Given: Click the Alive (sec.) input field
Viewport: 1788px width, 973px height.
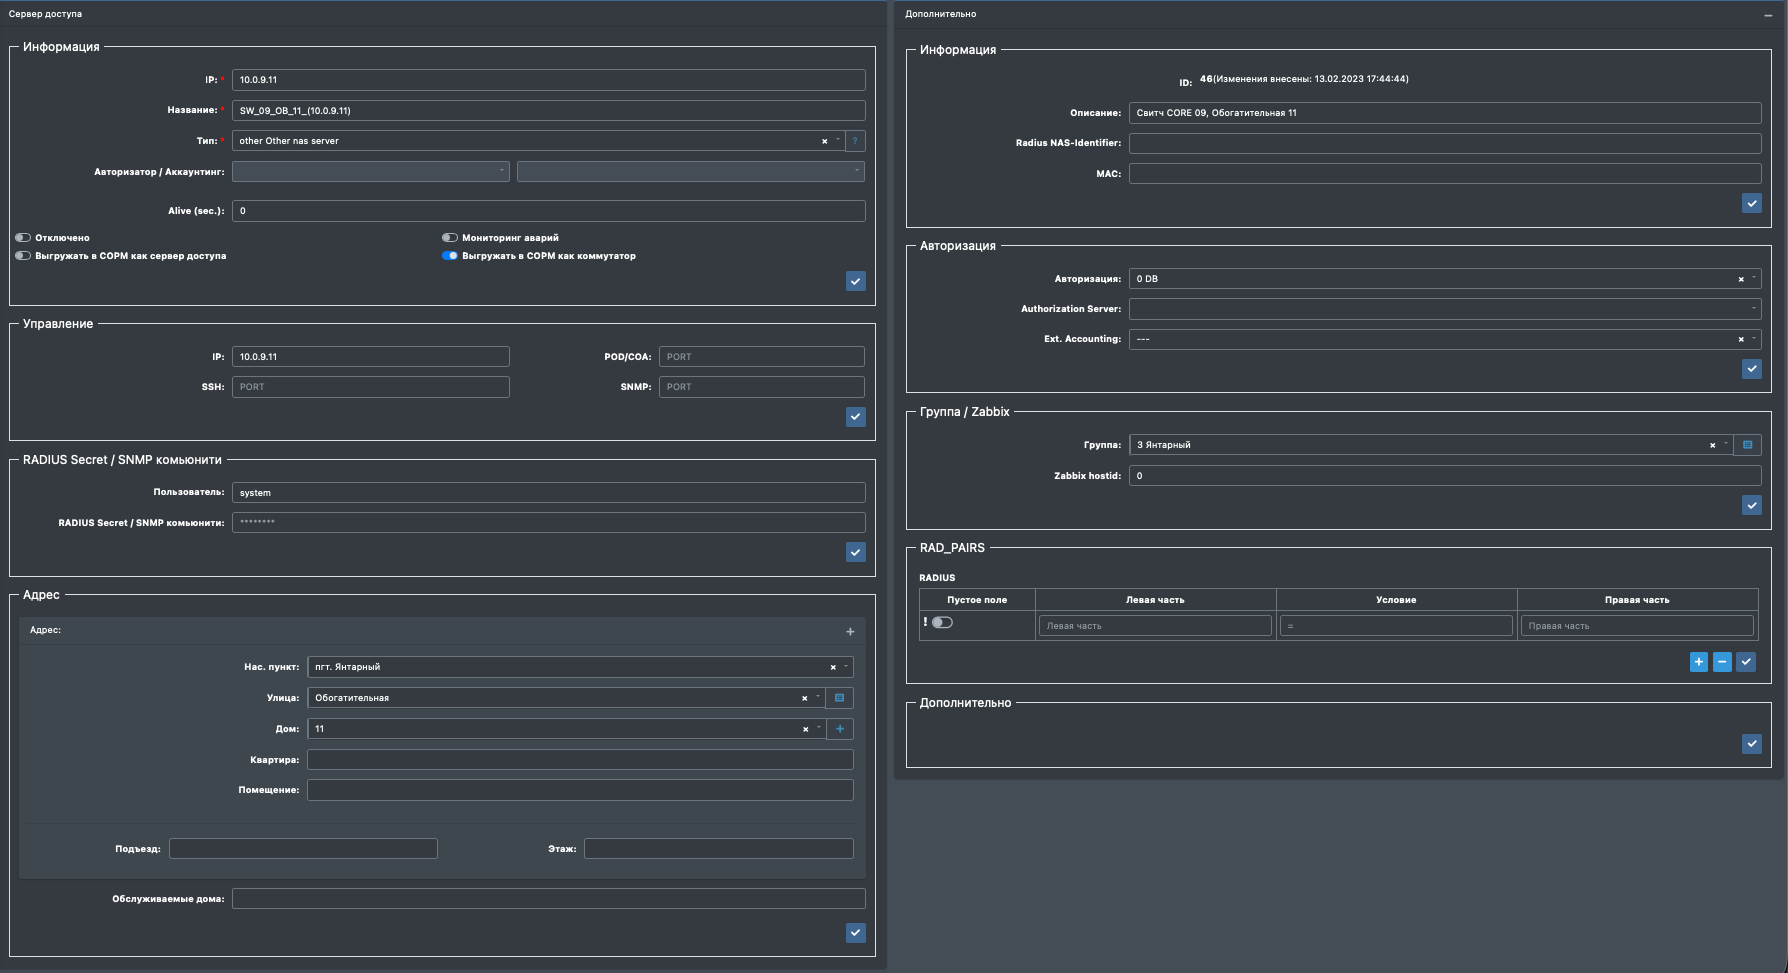Looking at the screenshot, I should 548,211.
